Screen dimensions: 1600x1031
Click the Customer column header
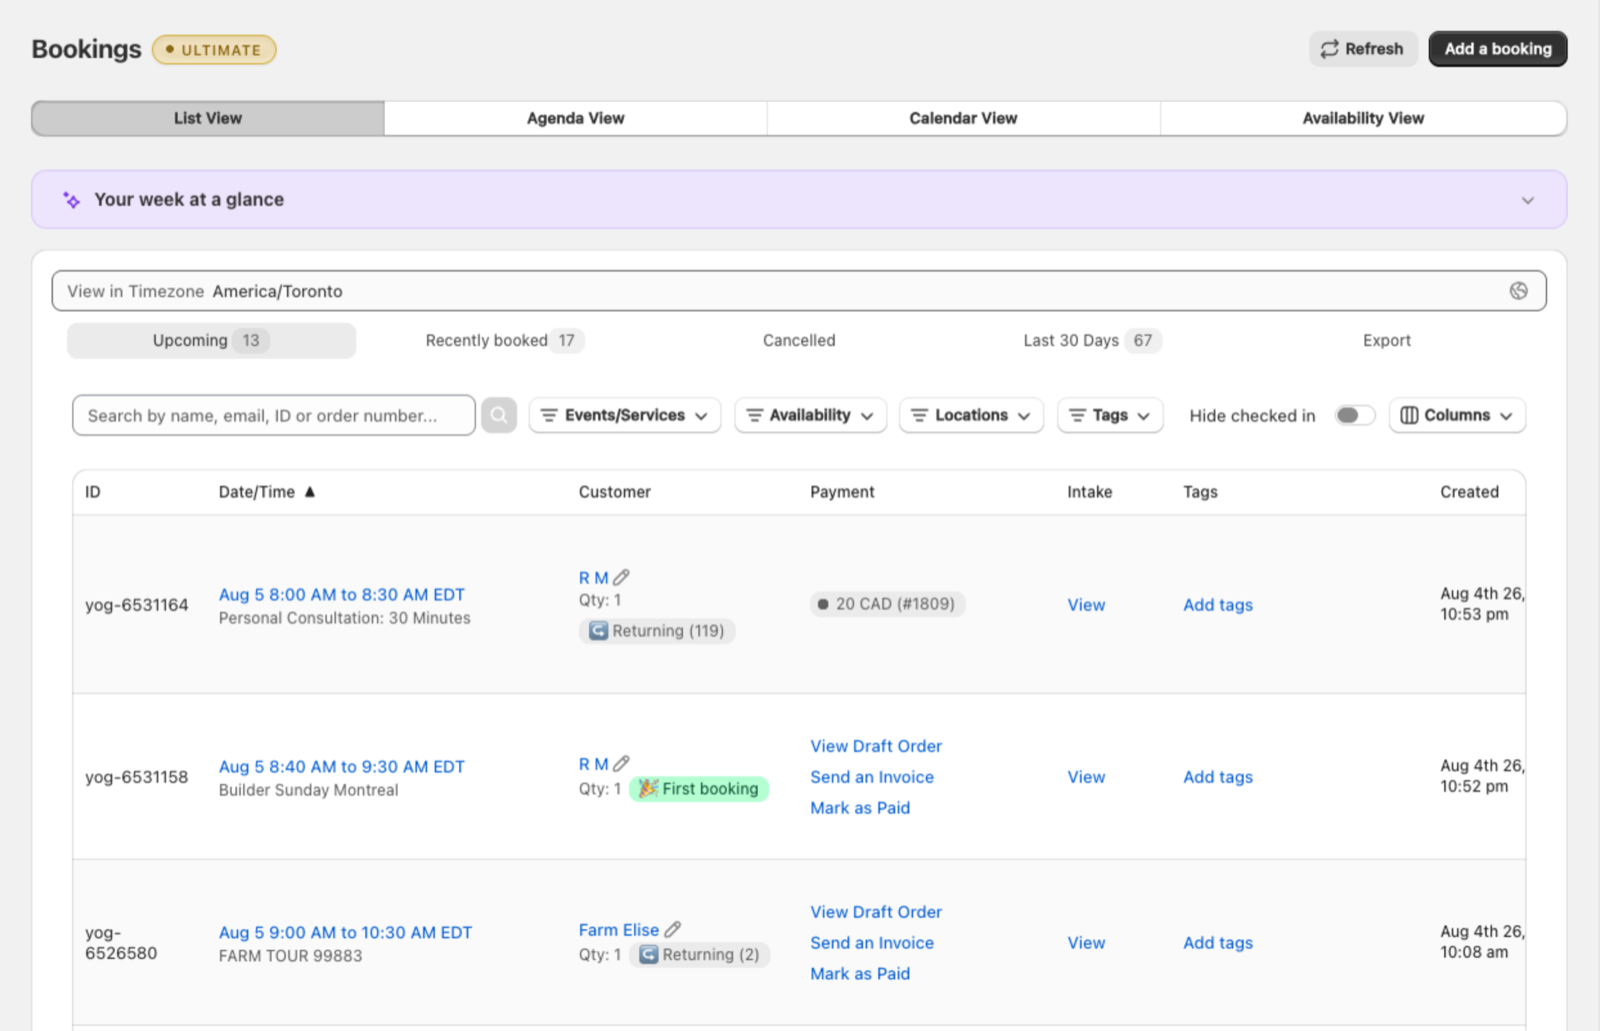(615, 492)
